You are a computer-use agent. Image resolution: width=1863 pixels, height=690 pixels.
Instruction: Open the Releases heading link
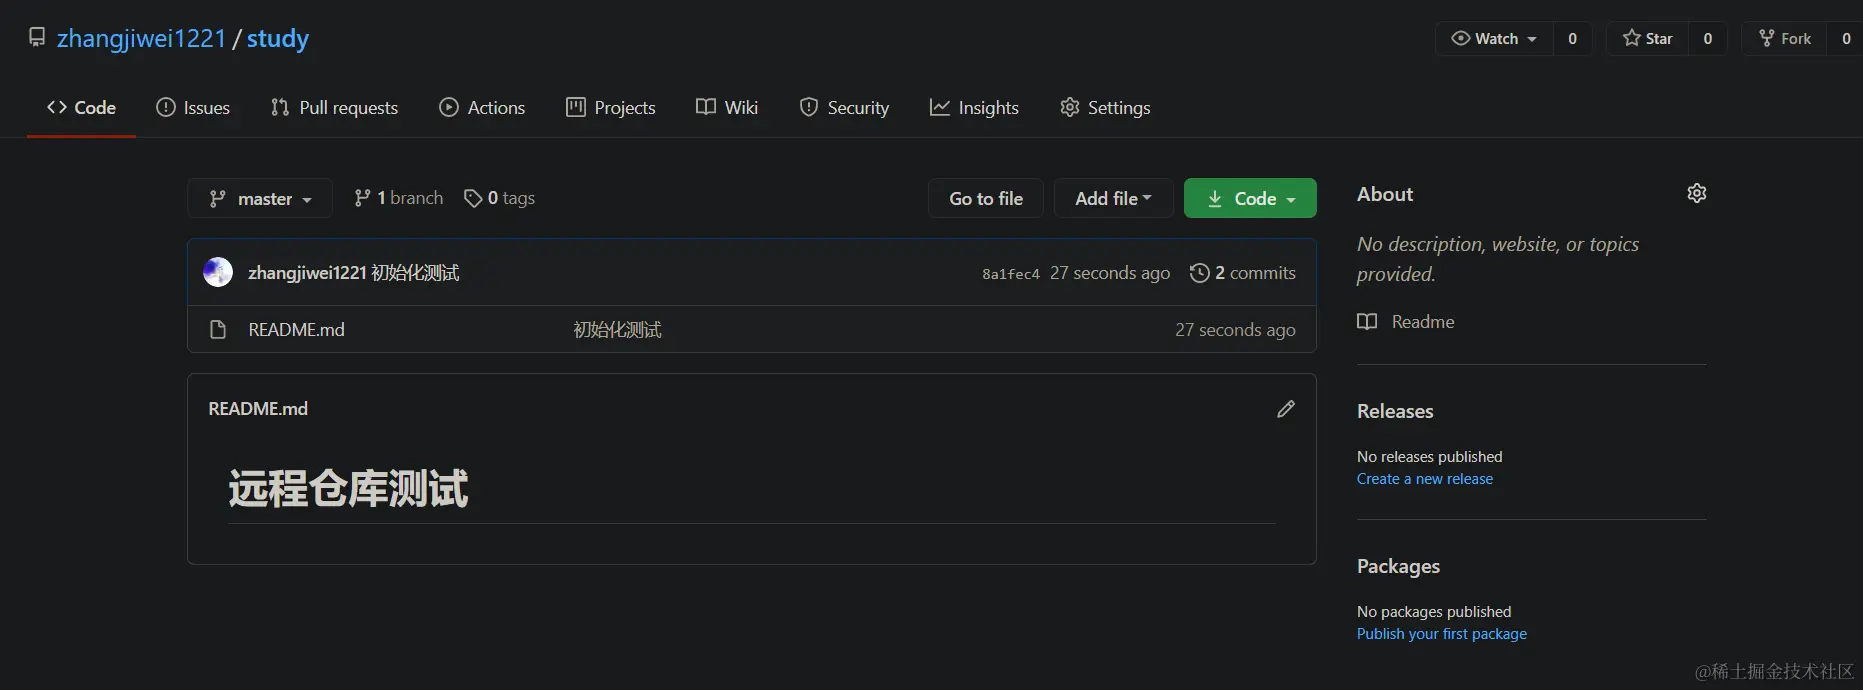tap(1395, 411)
